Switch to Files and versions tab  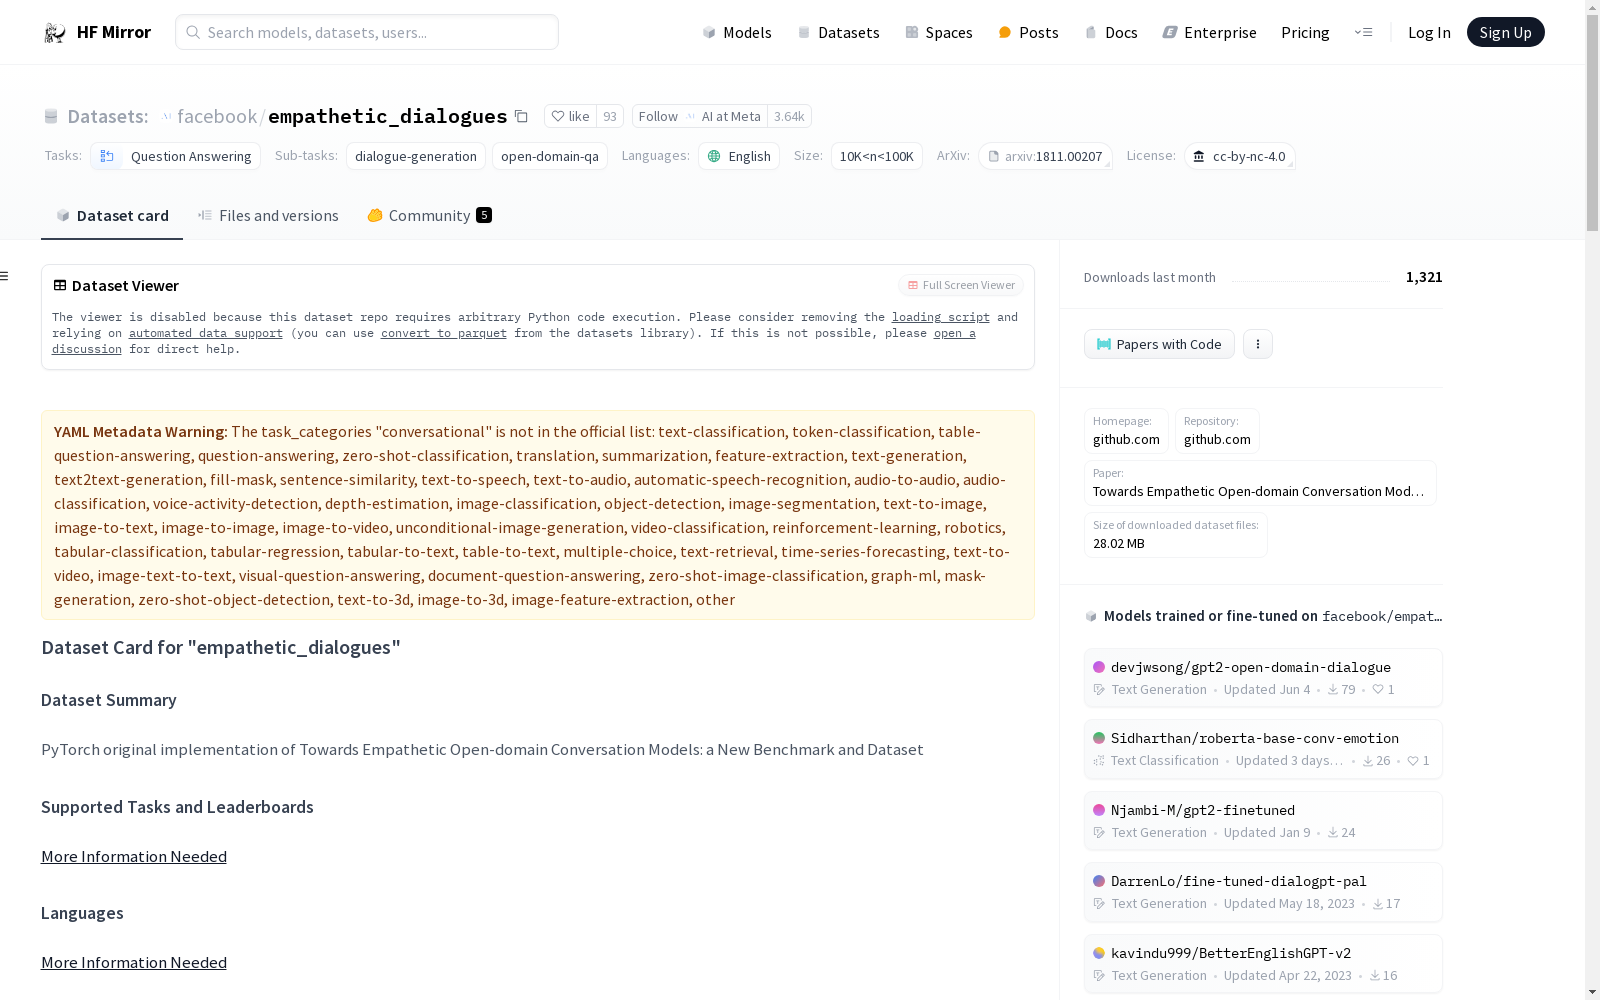click(268, 216)
